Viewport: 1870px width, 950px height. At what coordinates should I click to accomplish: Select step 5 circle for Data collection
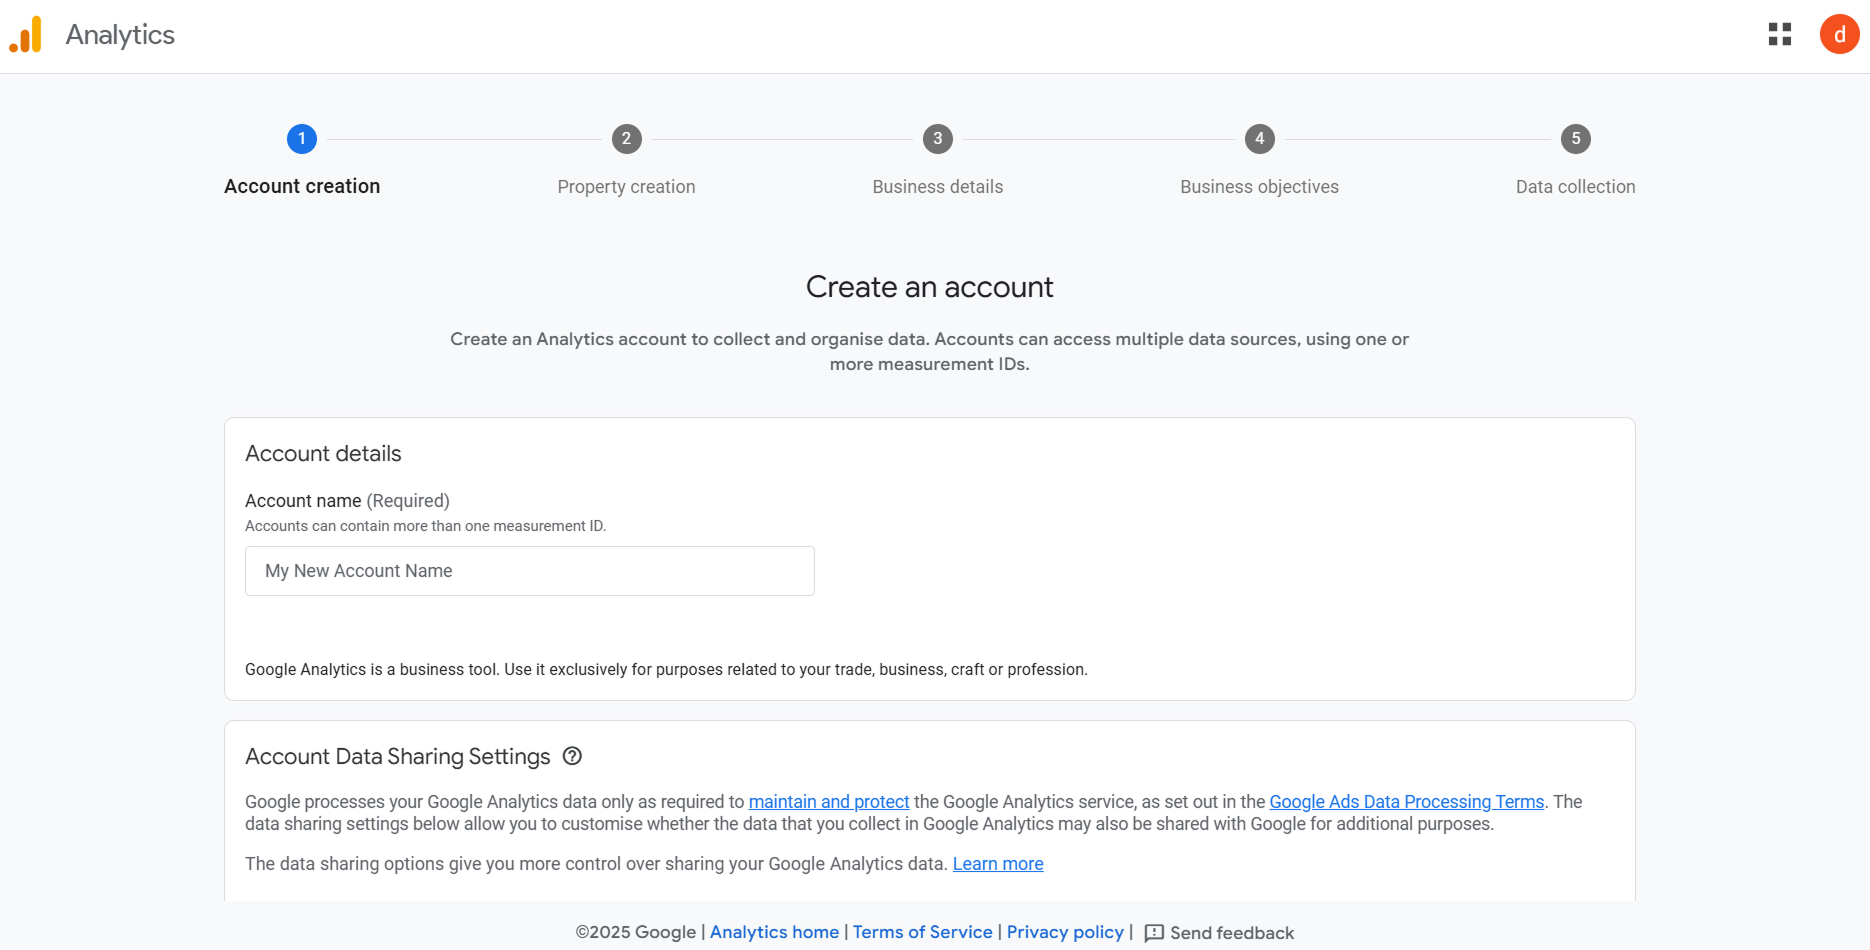[1576, 139]
